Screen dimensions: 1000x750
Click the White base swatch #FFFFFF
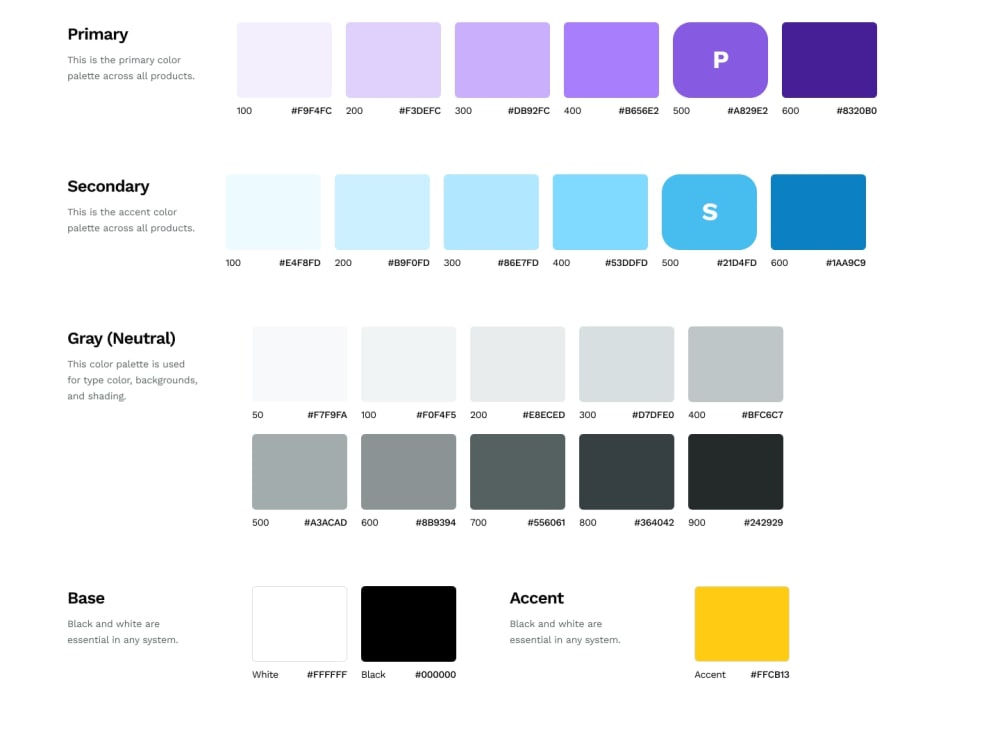click(x=299, y=623)
